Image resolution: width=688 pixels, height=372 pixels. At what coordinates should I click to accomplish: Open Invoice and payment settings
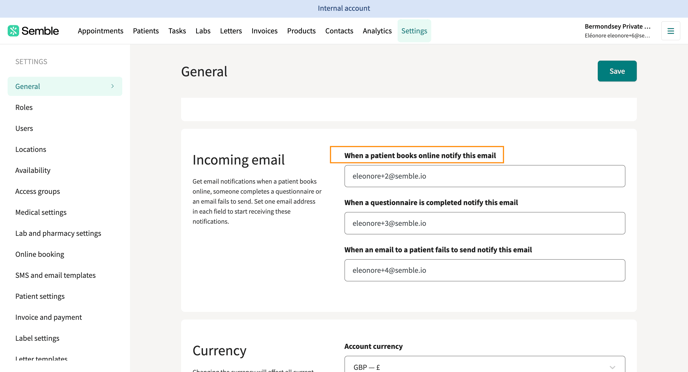pyautogui.click(x=48, y=317)
